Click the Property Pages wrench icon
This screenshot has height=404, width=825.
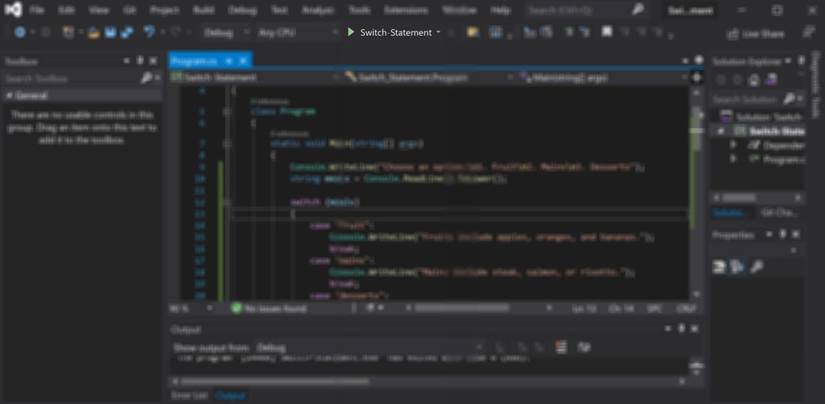[x=756, y=267]
